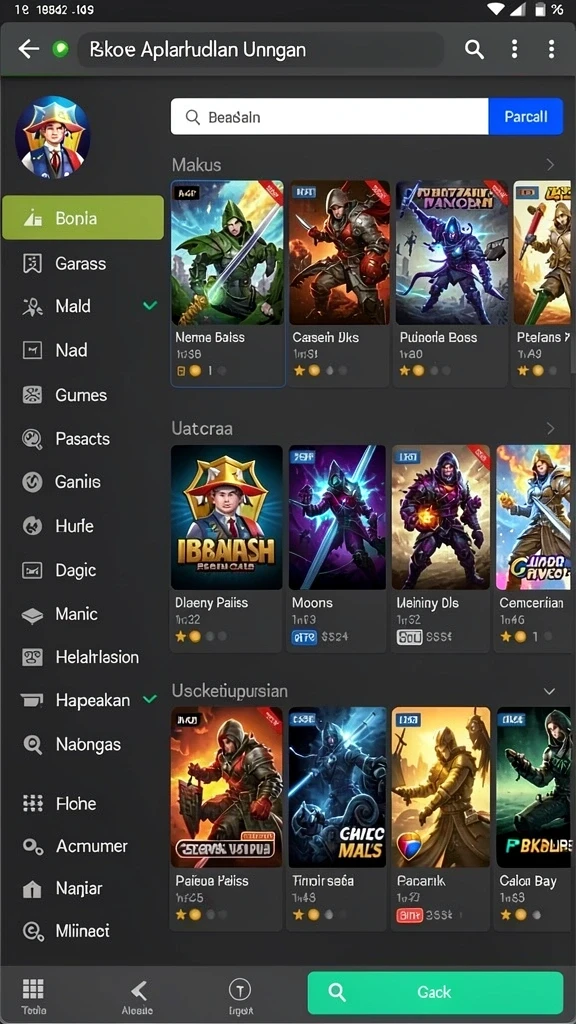Click the Beadaln search input field
This screenshot has width=576, height=1024.
coord(329,117)
